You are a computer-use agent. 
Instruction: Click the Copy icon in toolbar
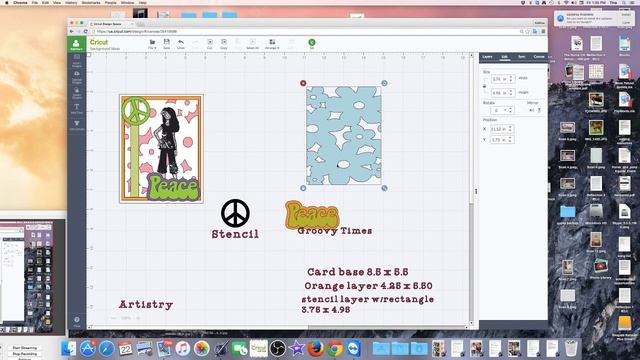(x=224, y=44)
